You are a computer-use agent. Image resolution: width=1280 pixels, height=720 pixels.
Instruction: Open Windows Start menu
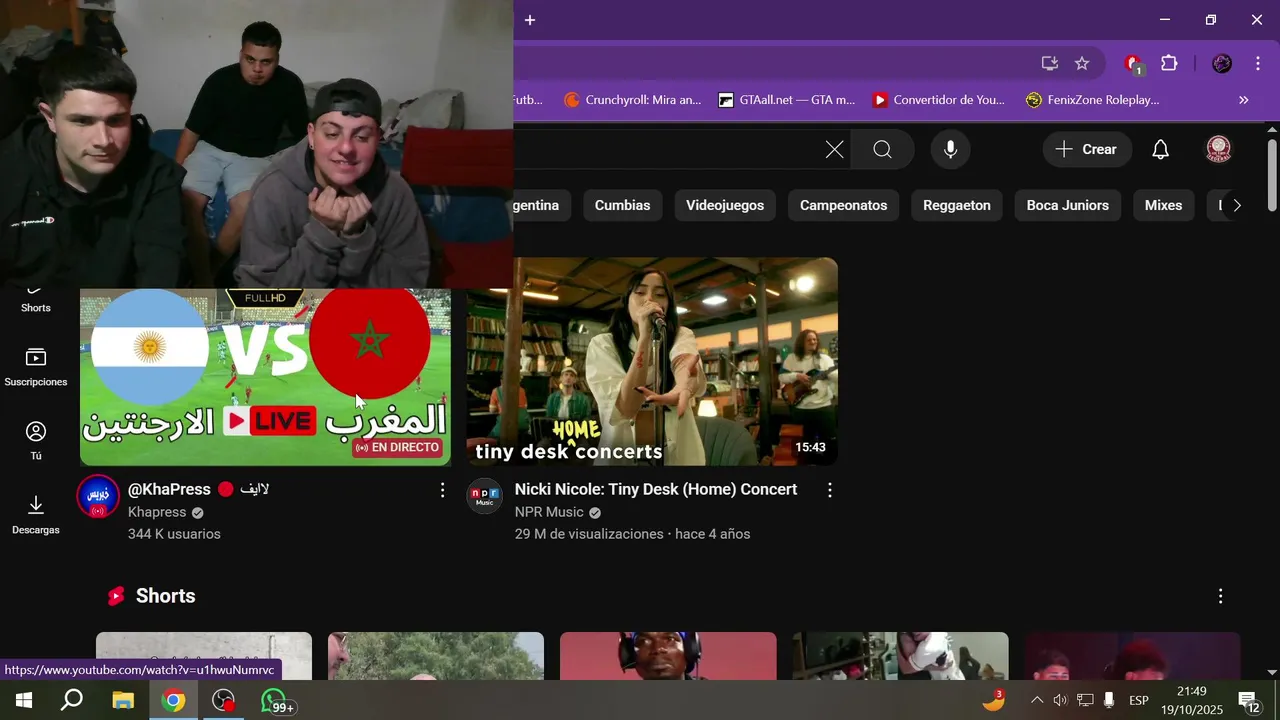coord(24,700)
